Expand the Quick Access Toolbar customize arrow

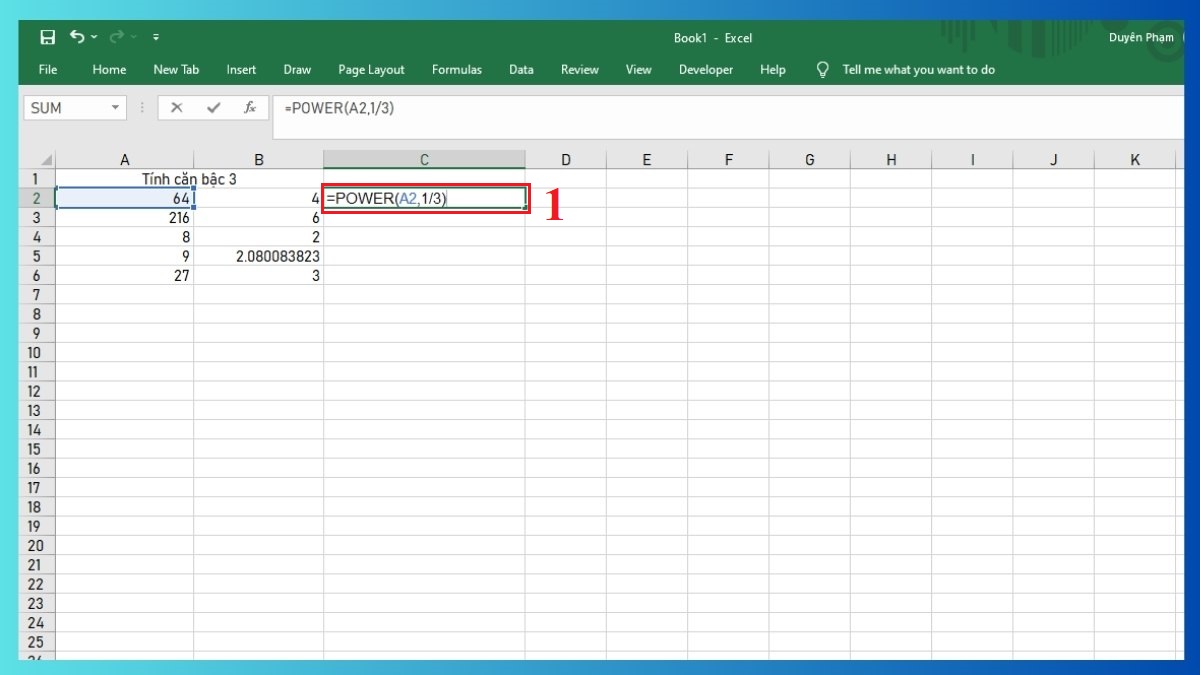pyautogui.click(x=155, y=37)
